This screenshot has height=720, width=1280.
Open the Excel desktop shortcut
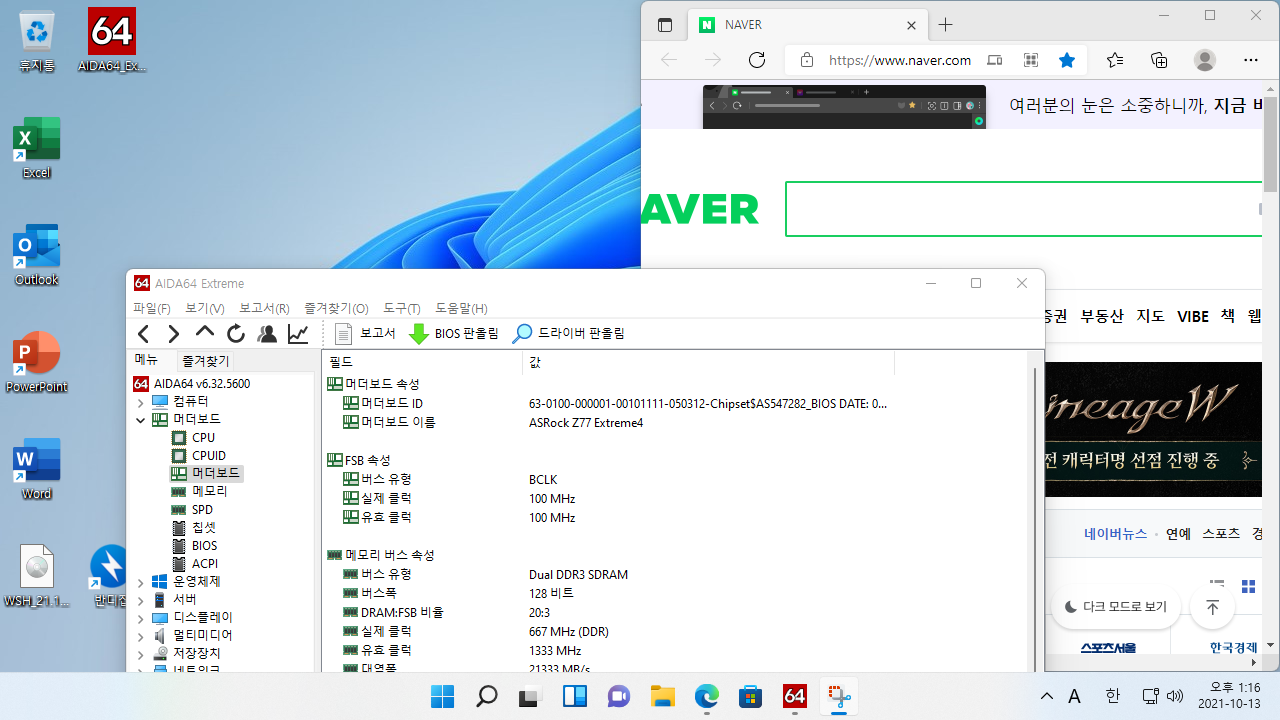point(37,148)
